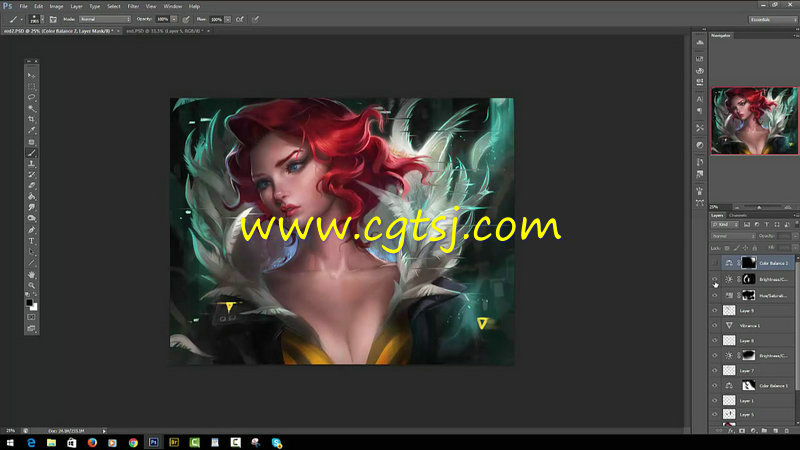This screenshot has height=450, width=800.
Task: Select the Rectangular Marquee tool
Action: point(32,86)
